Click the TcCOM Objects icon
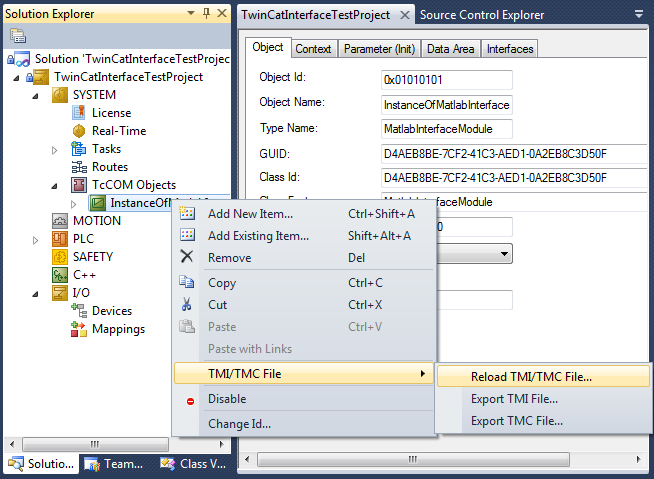This screenshot has width=654, height=479. 79,185
